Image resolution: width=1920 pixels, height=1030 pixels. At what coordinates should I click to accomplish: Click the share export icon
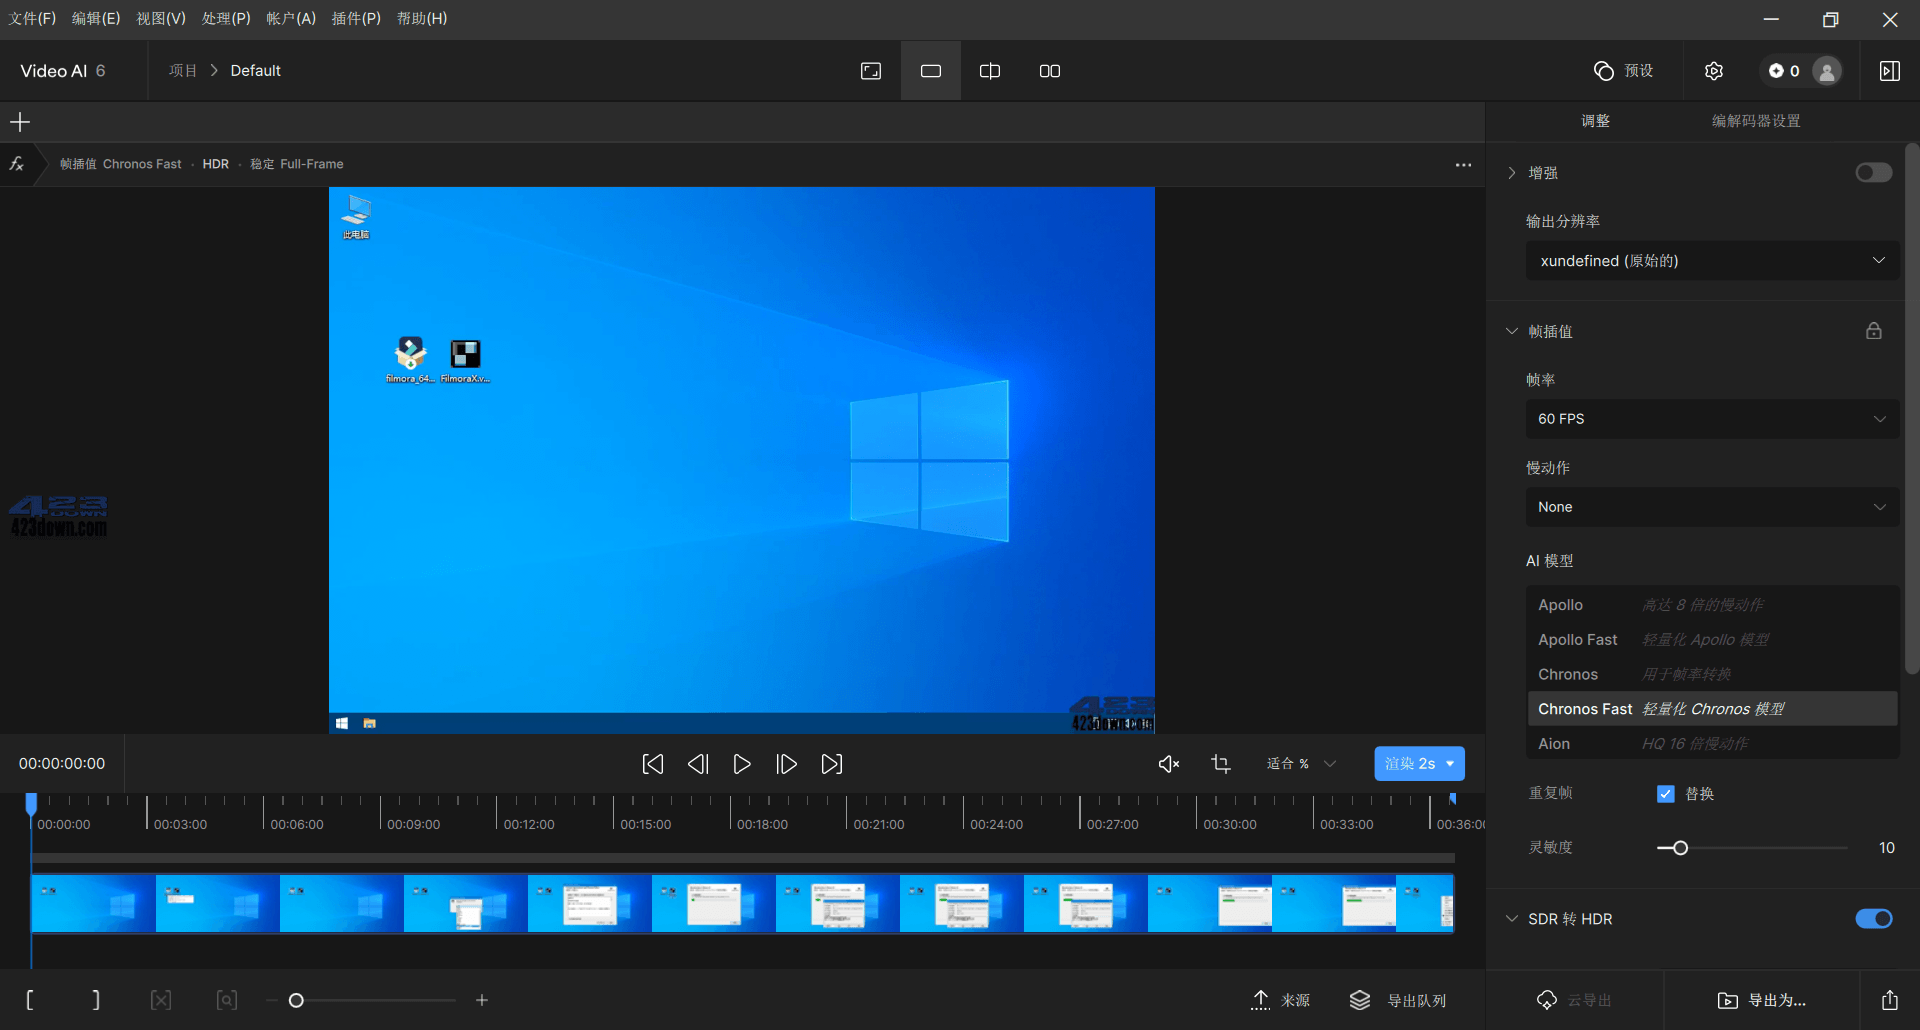pyautogui.click(x=1890, y=1000)
